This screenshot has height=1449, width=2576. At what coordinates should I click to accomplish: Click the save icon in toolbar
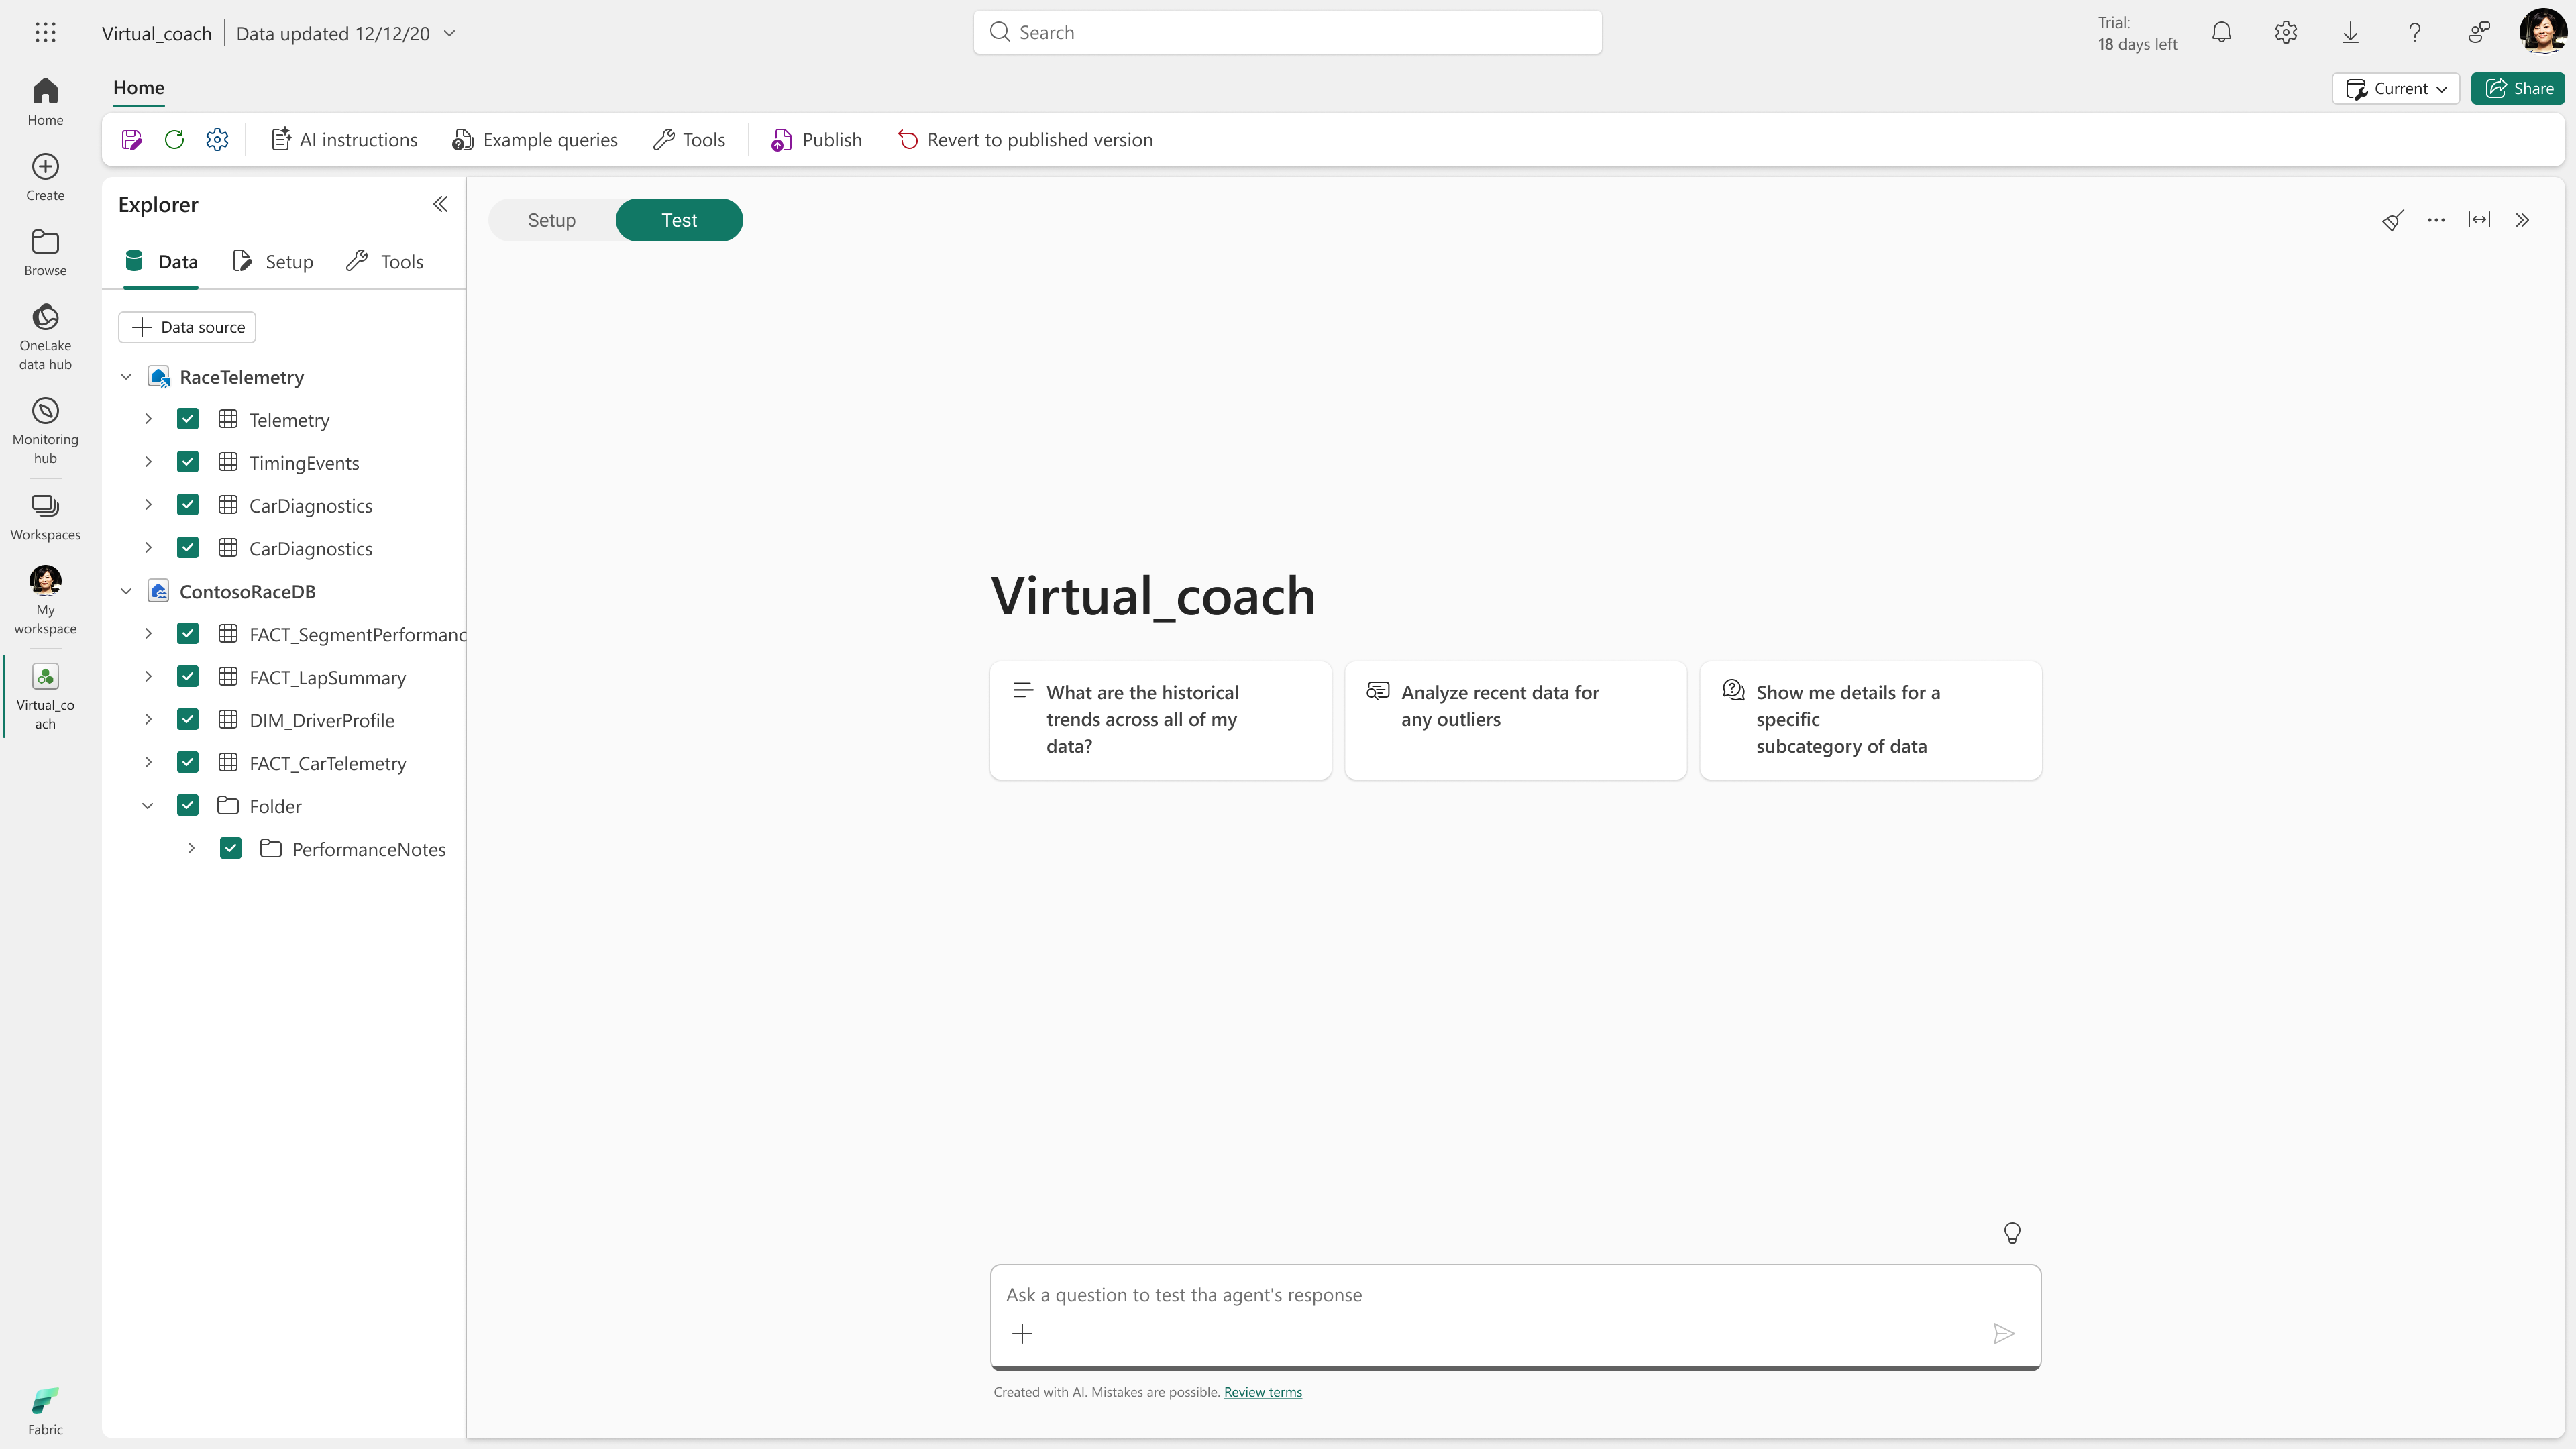131,140
